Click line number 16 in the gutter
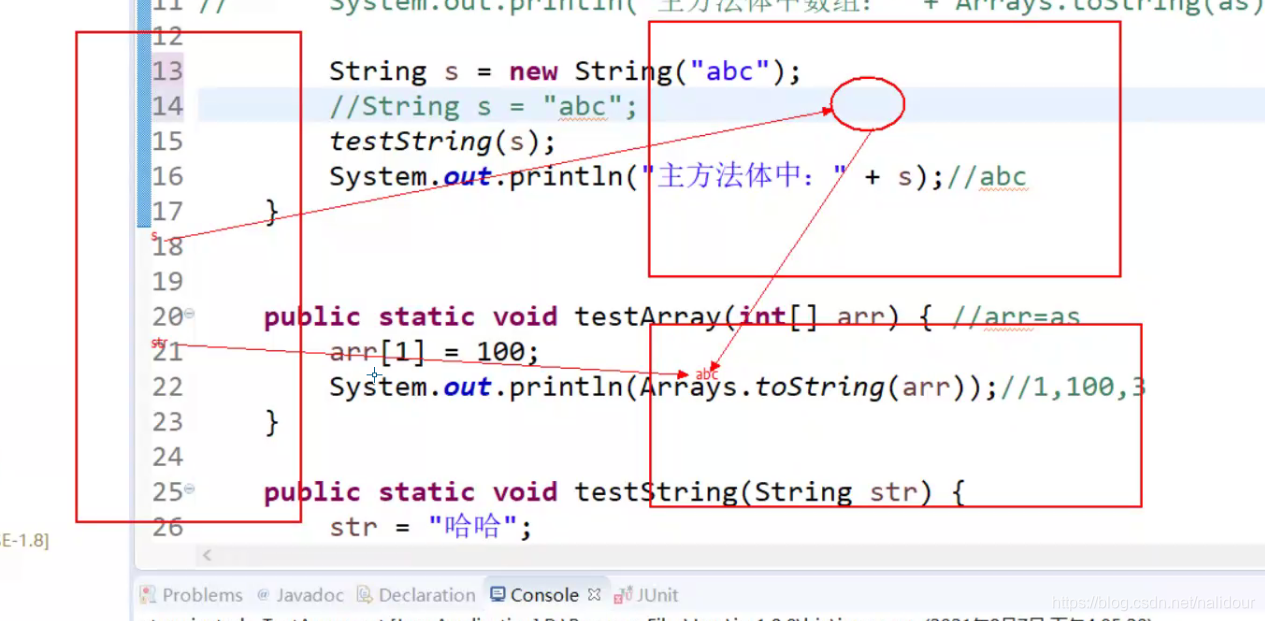This screenshot has width=1265, height=621. [167, 176]
